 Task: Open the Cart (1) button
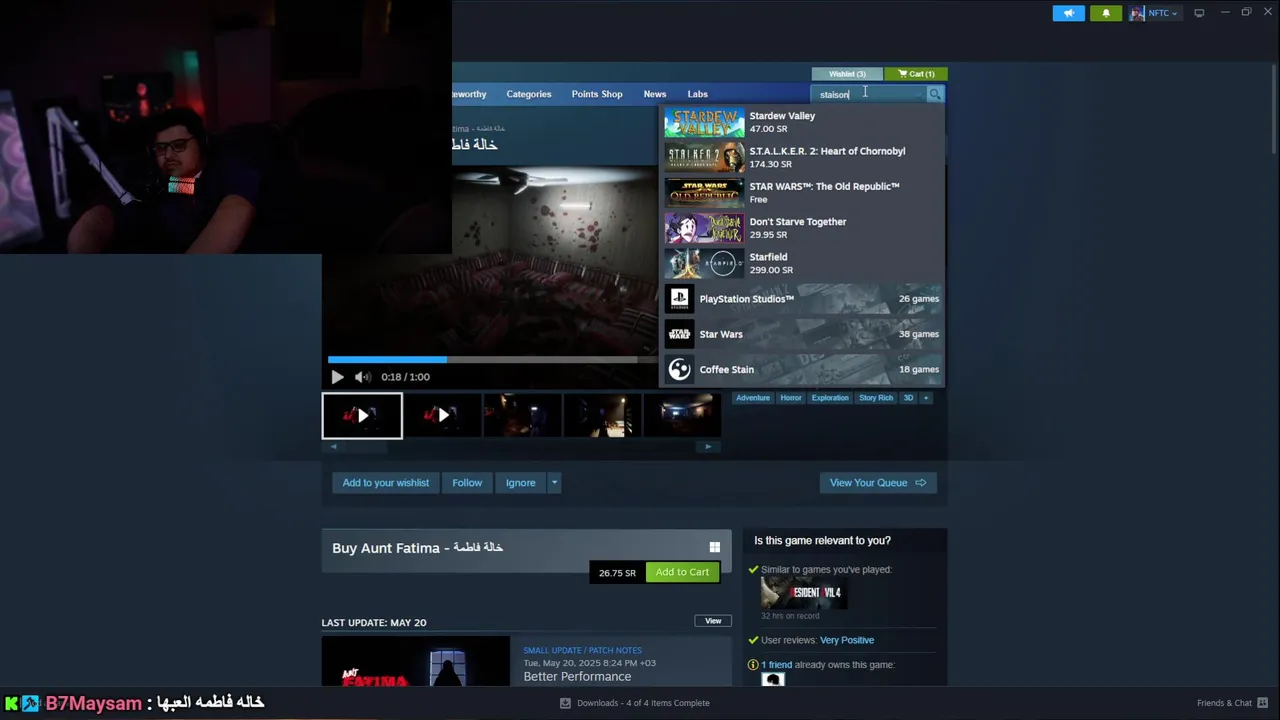(916, 74)
